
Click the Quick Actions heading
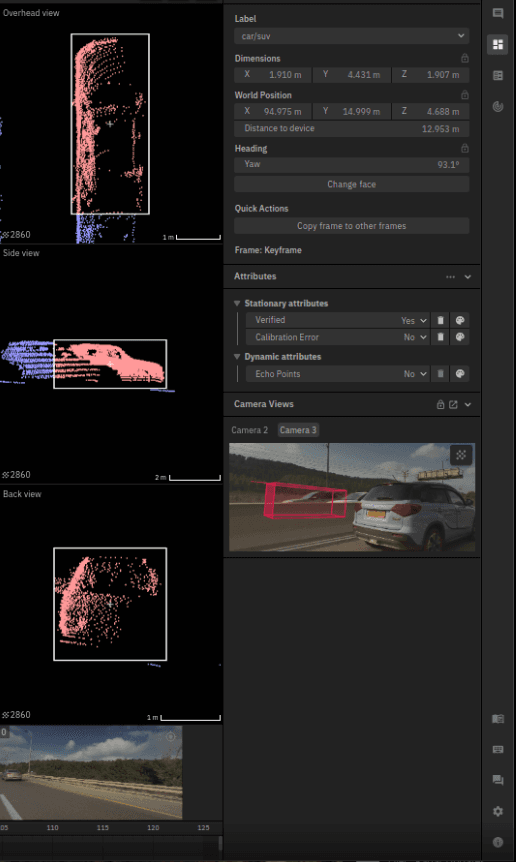(x=262, y=209)
